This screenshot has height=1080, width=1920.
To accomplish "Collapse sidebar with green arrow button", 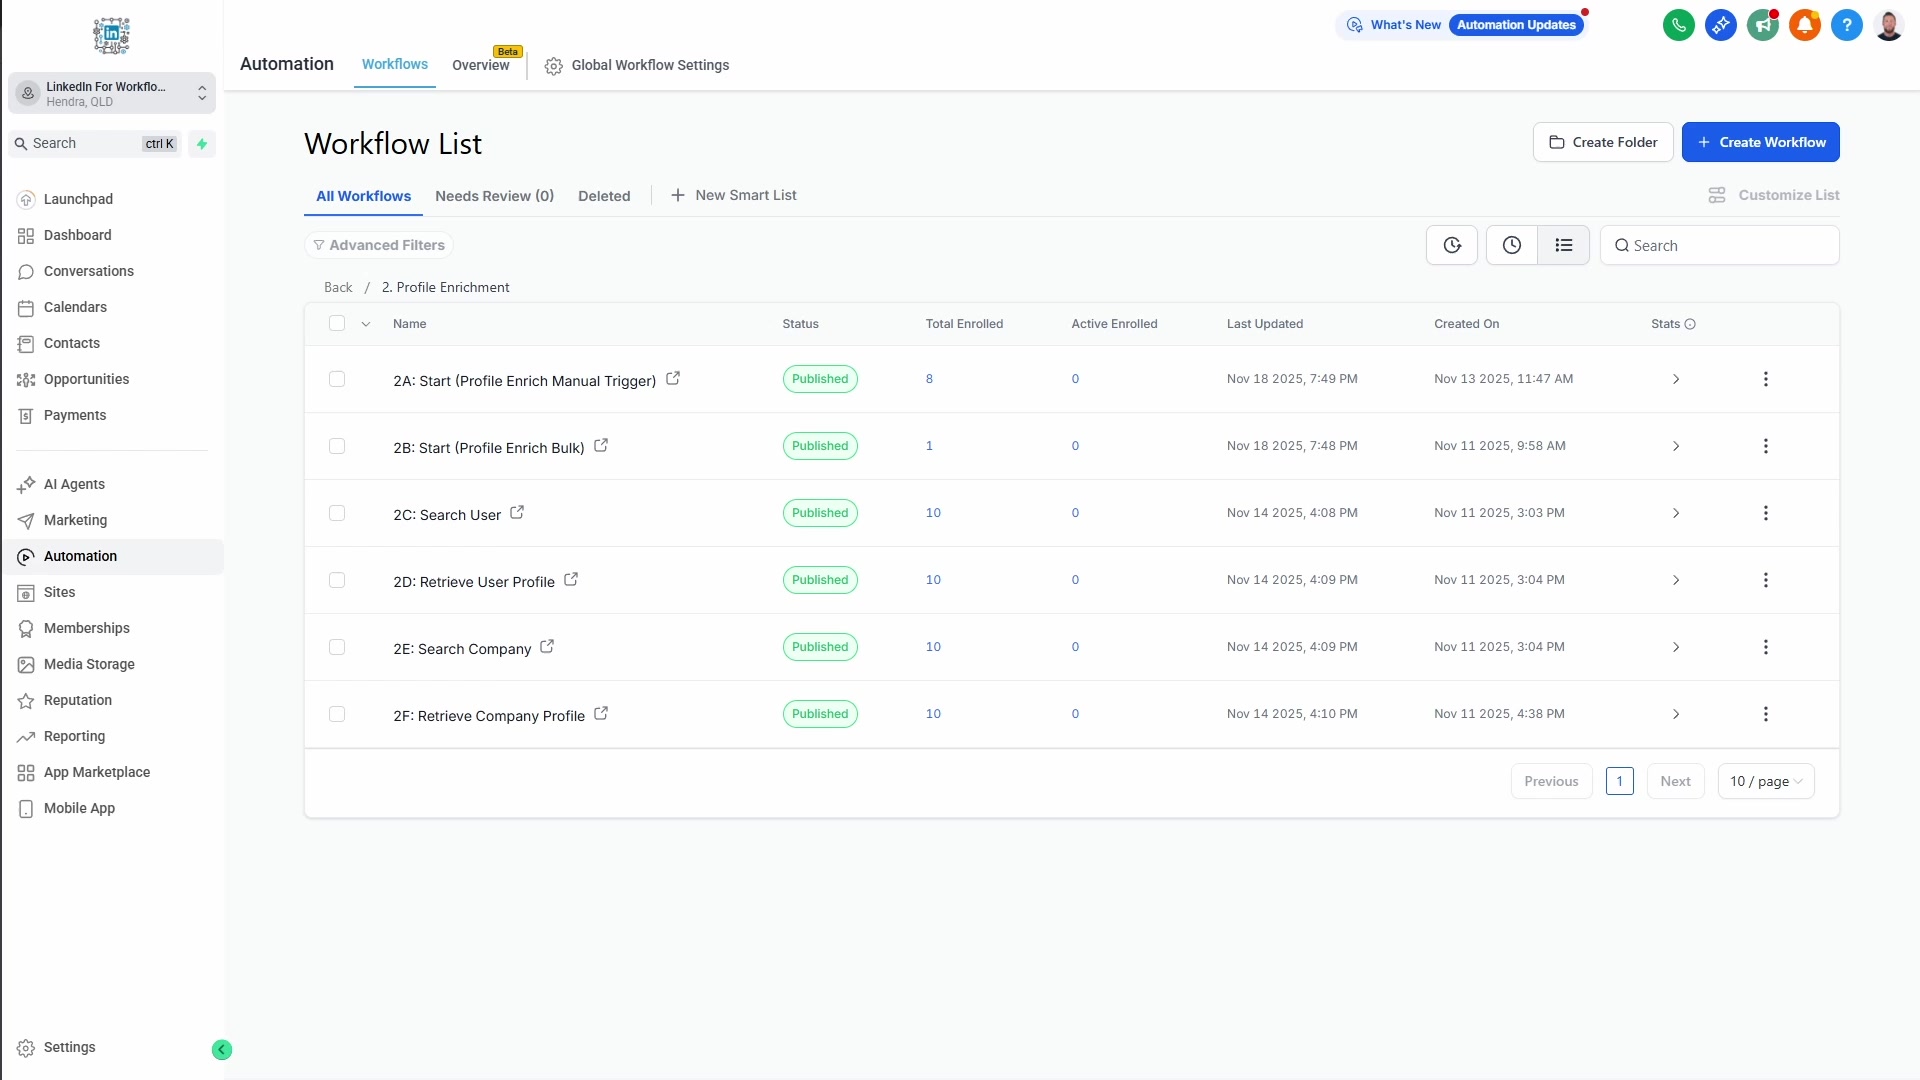I will click(222, 1049).
